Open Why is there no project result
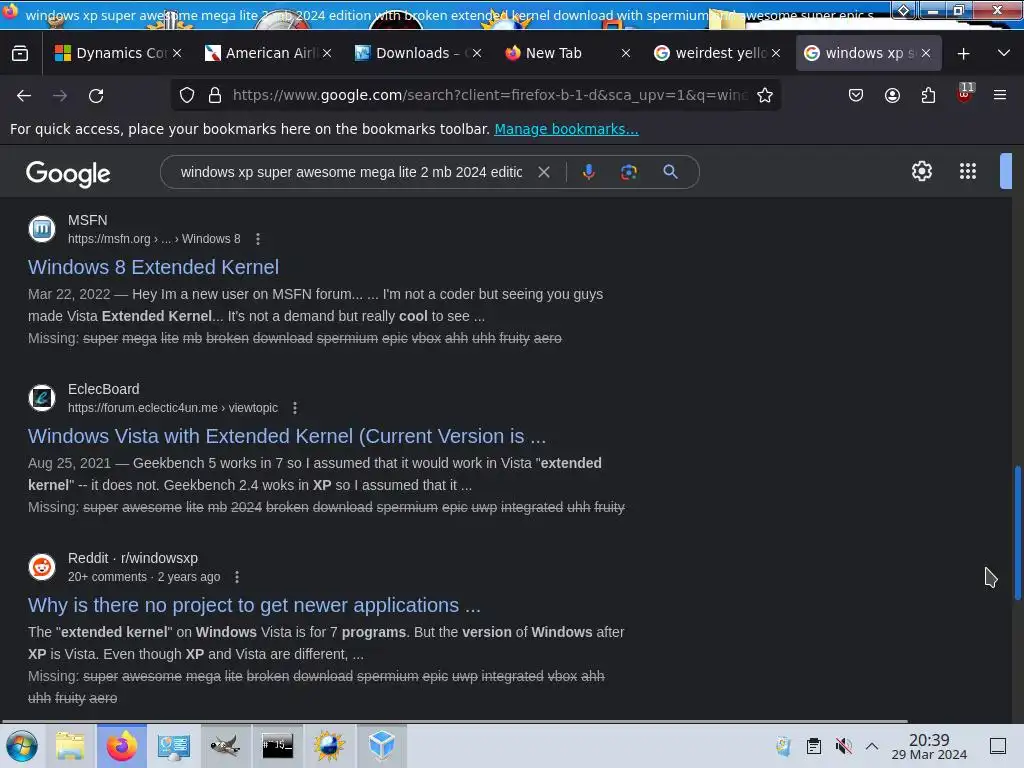 tap(254, 605)
